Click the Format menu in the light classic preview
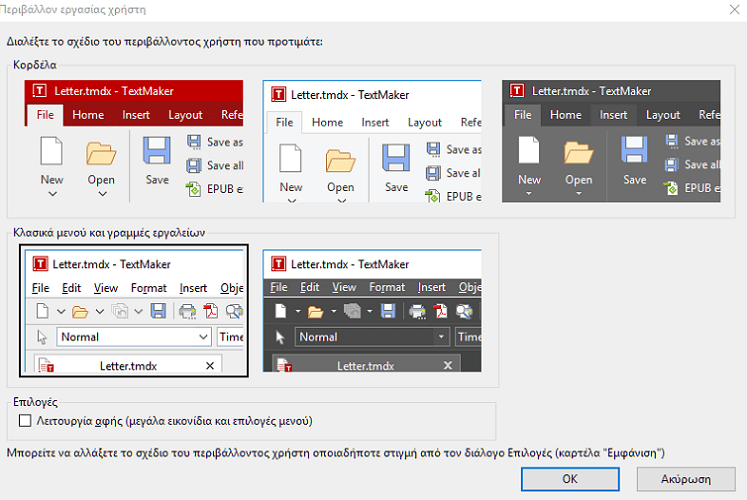747x500 pixels. point(149,288)
